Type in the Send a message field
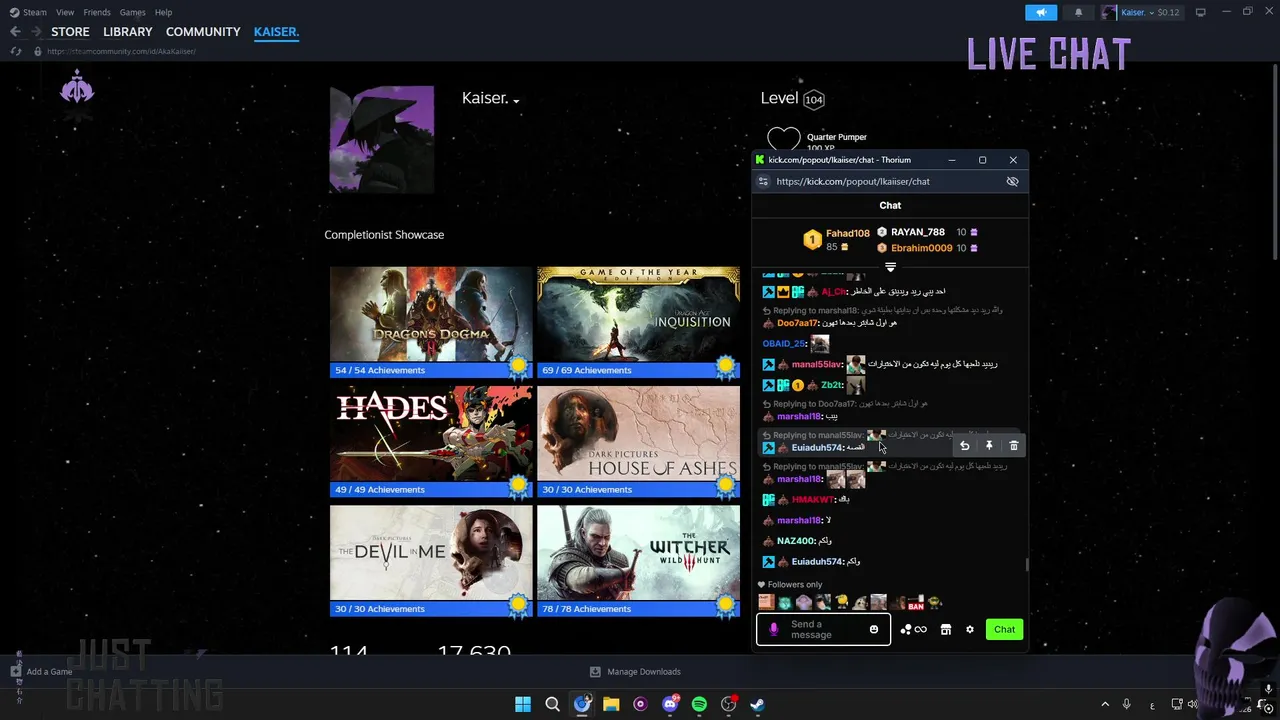 click(x=823, y=630)
